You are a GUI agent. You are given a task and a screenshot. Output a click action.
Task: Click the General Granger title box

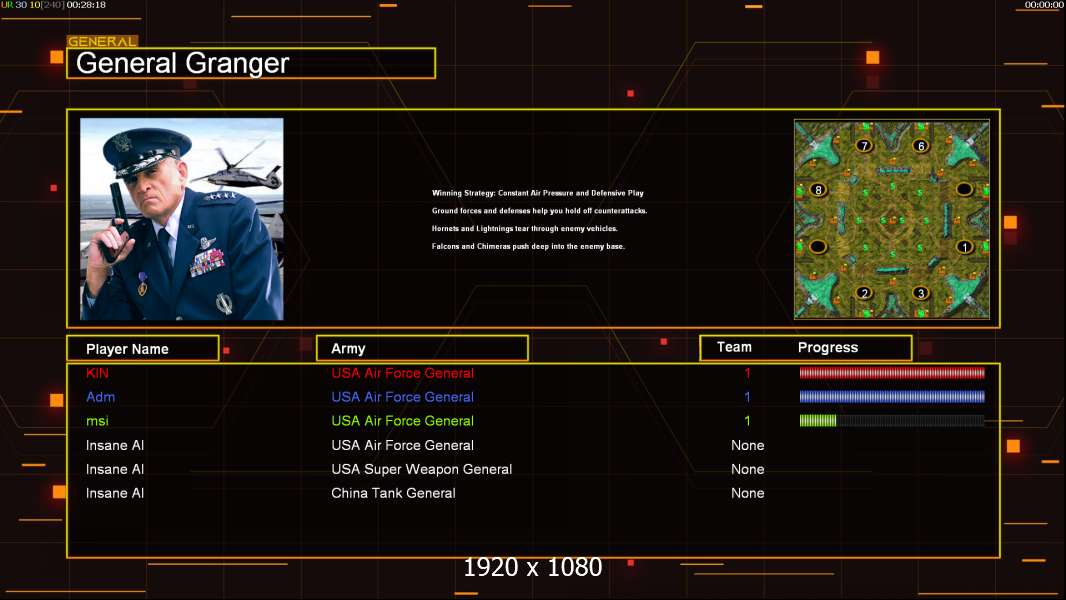(251, 63)
